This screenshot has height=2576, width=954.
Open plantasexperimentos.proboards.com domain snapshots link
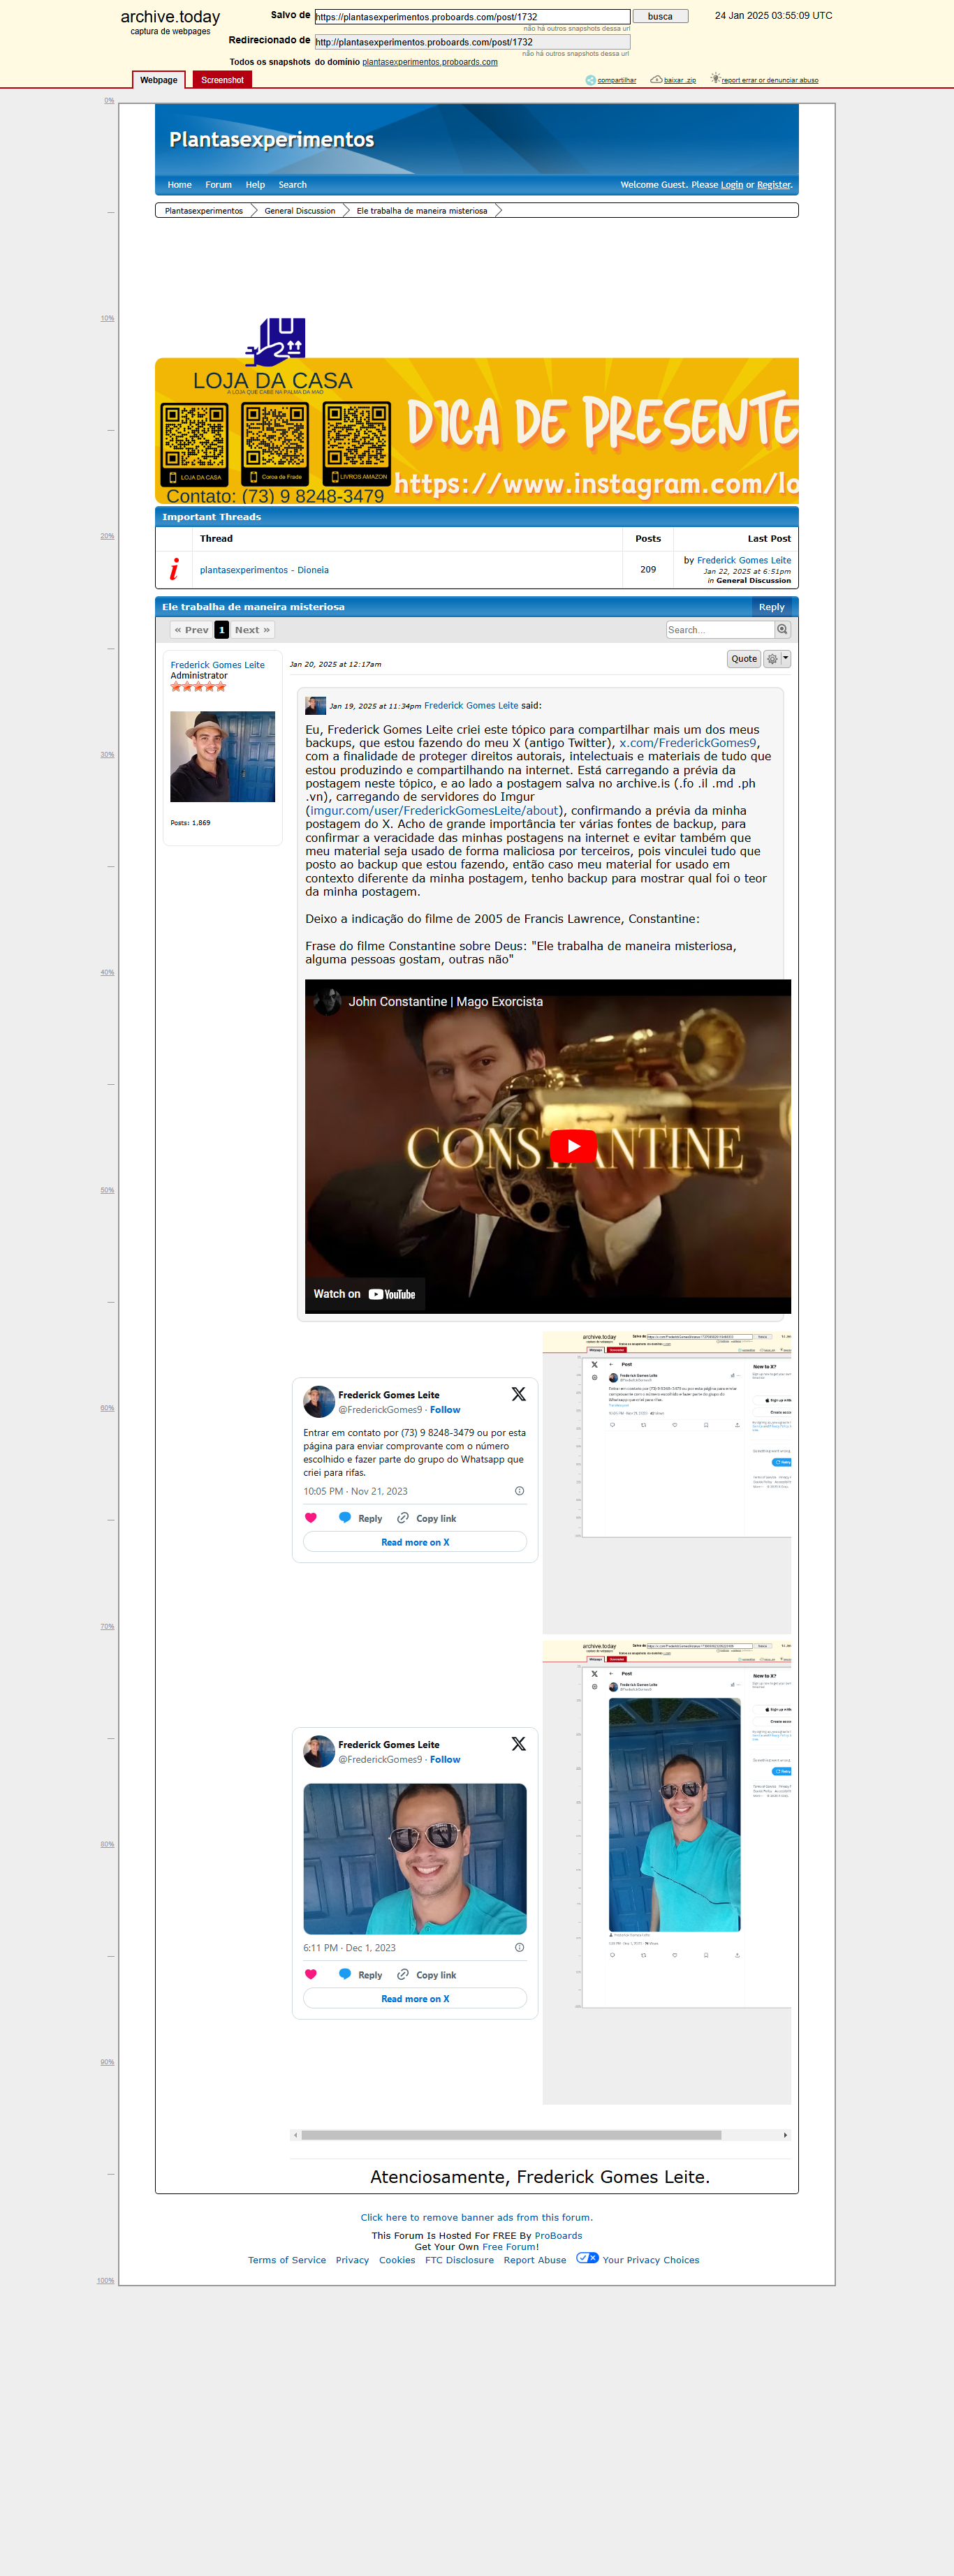pyautogui.click(x=430, y=62)
